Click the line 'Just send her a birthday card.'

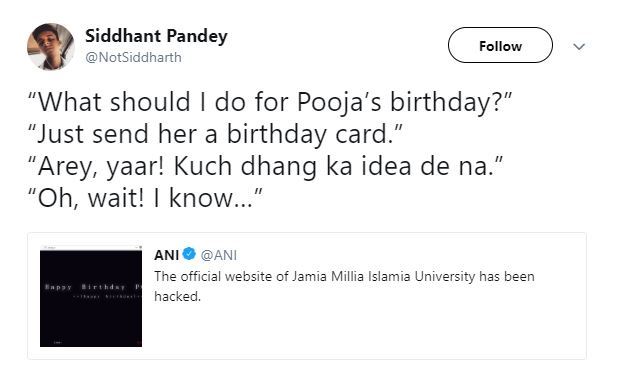215,134
